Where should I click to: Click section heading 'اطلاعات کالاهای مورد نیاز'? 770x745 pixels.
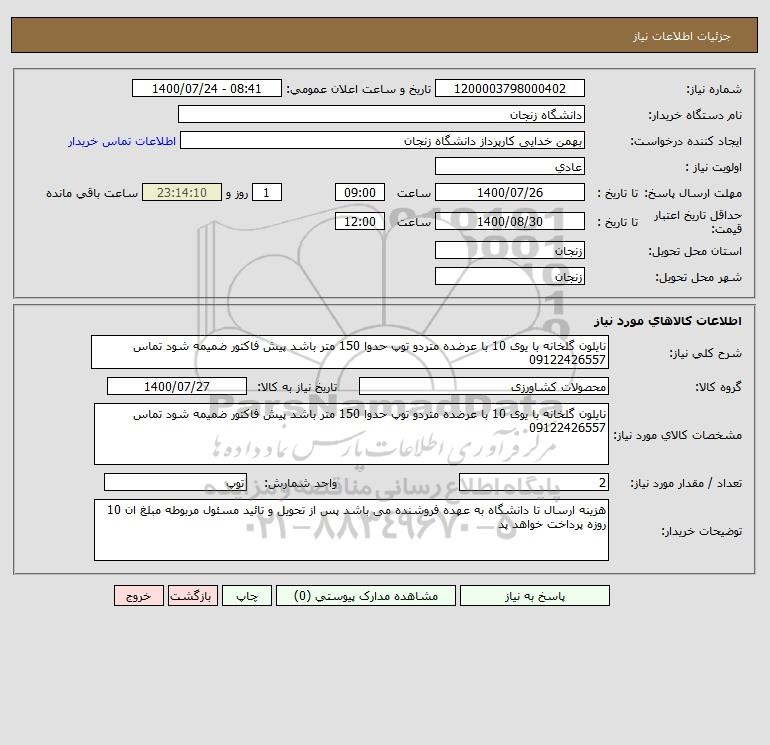[668, 321]
